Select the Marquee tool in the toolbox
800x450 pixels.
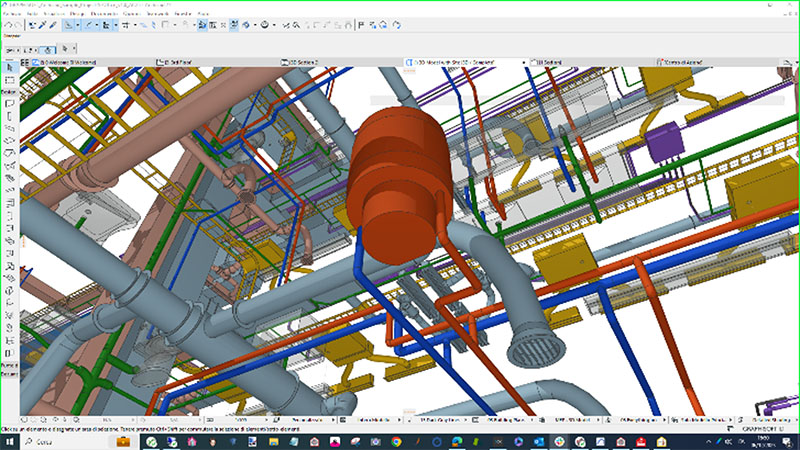pos(10,78)
